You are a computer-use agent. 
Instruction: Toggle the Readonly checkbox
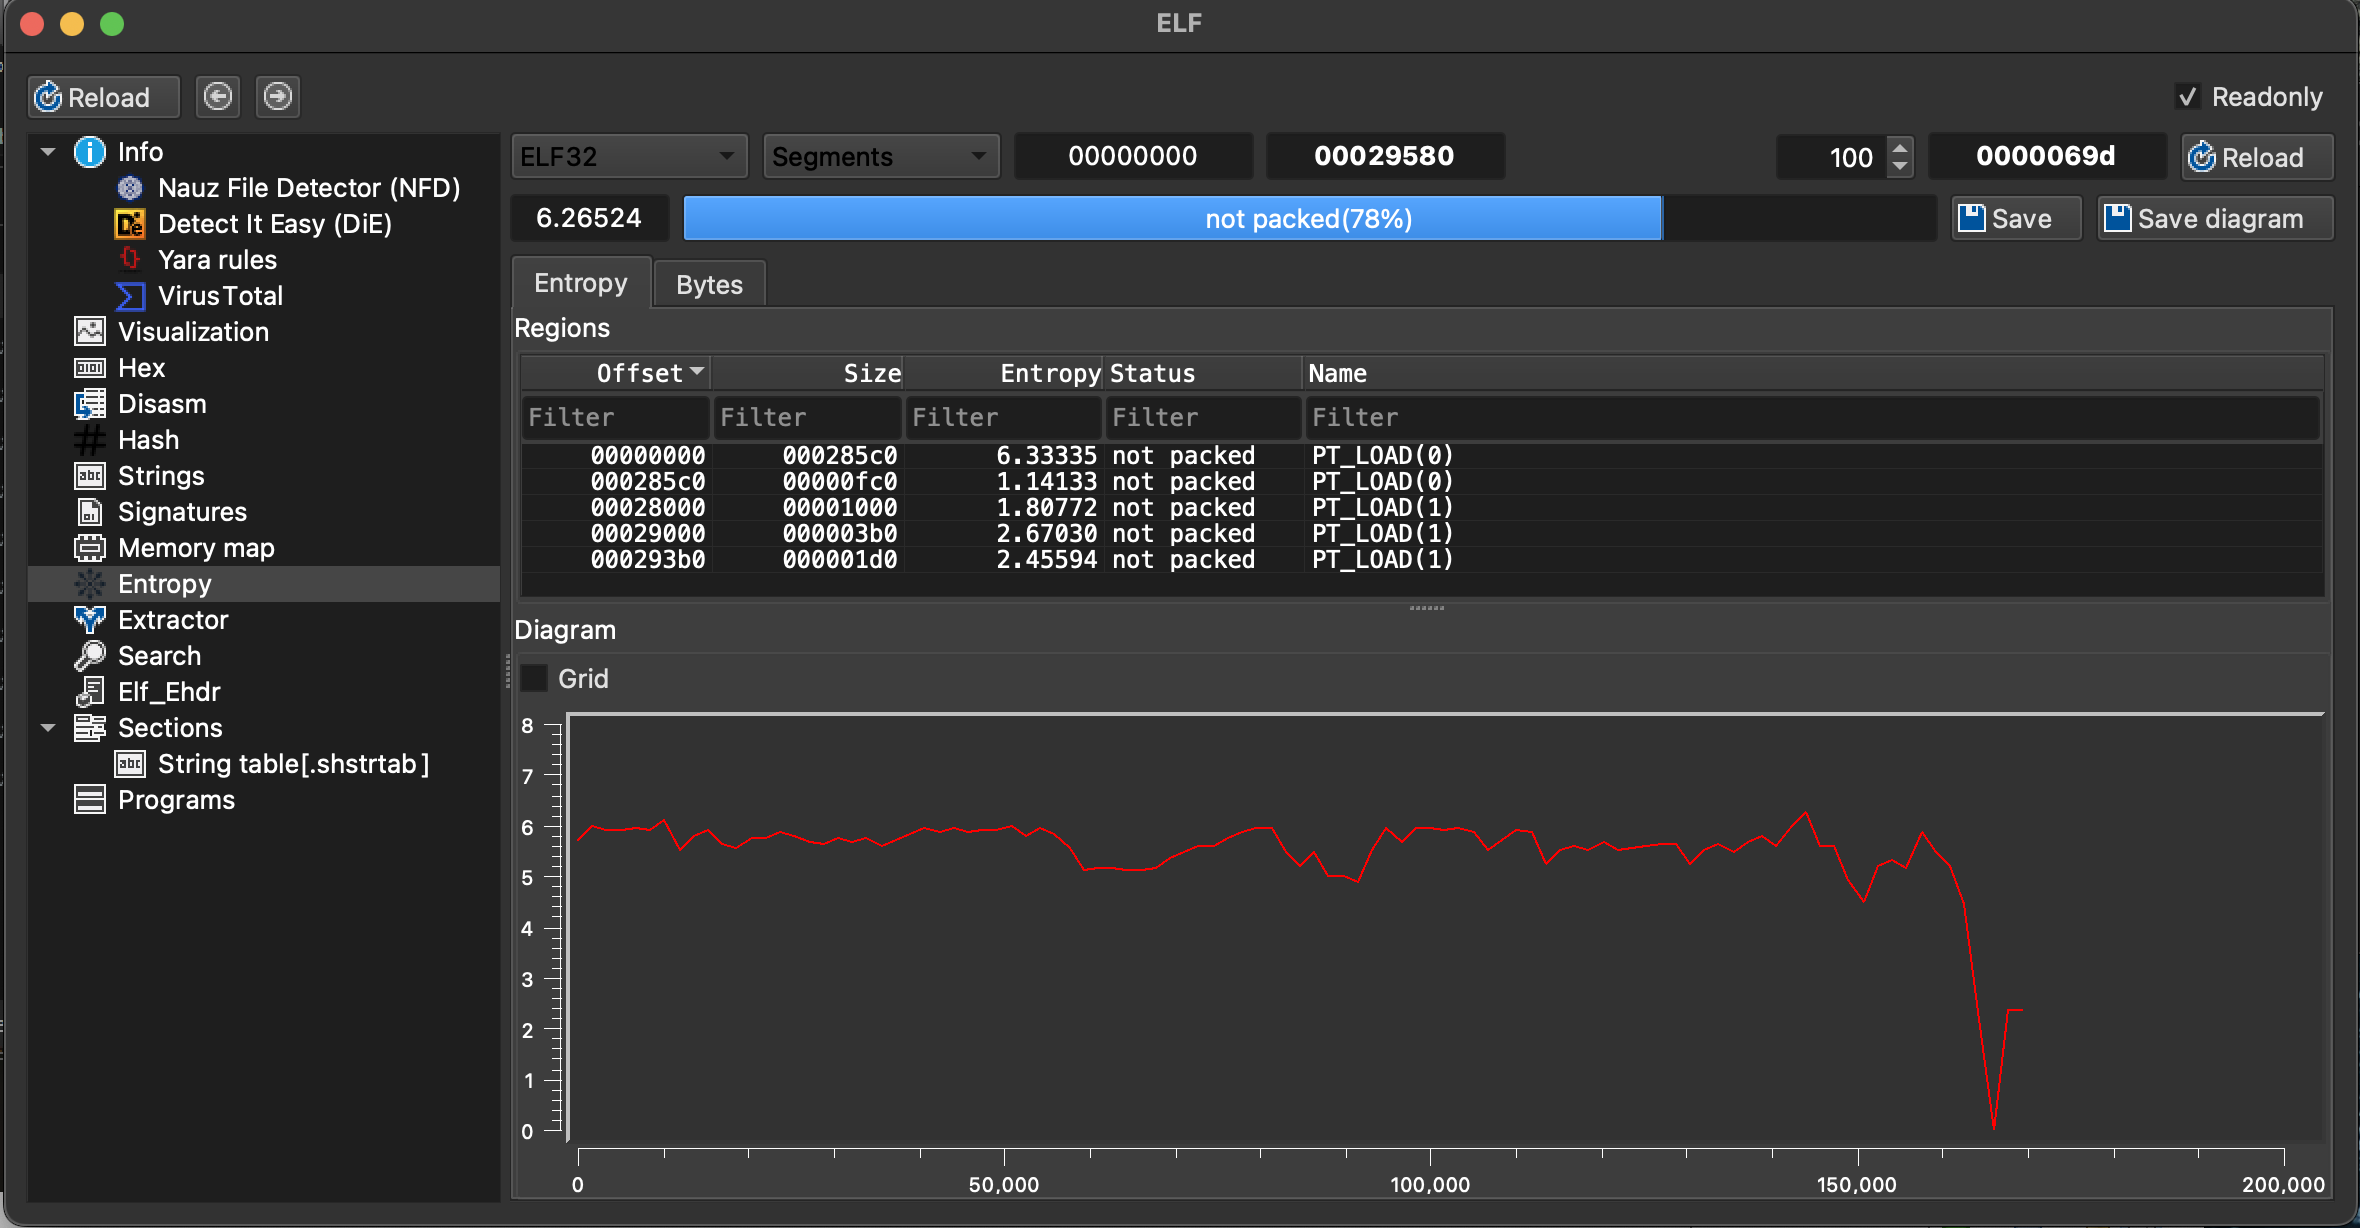click(x=2188, y=97)
